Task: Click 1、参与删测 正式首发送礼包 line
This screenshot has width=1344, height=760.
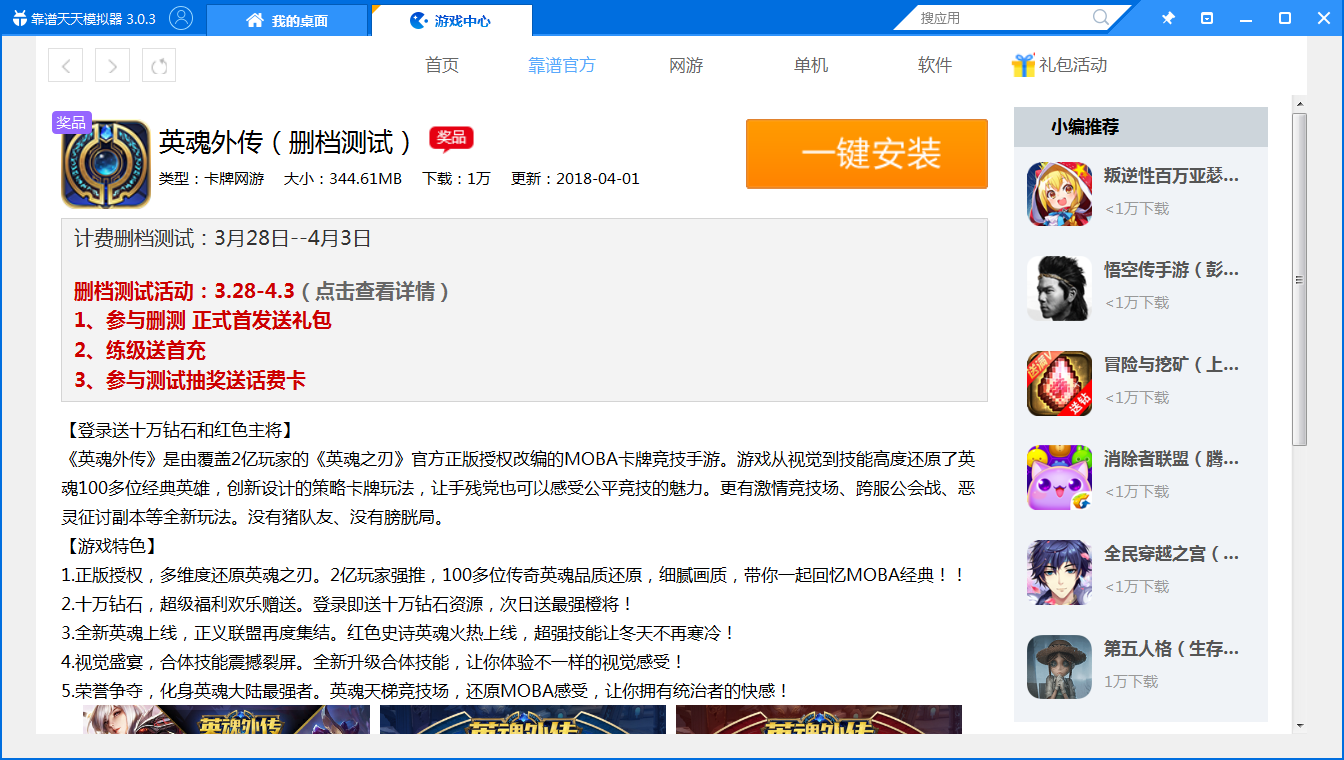Action: (x=202, y=321)
